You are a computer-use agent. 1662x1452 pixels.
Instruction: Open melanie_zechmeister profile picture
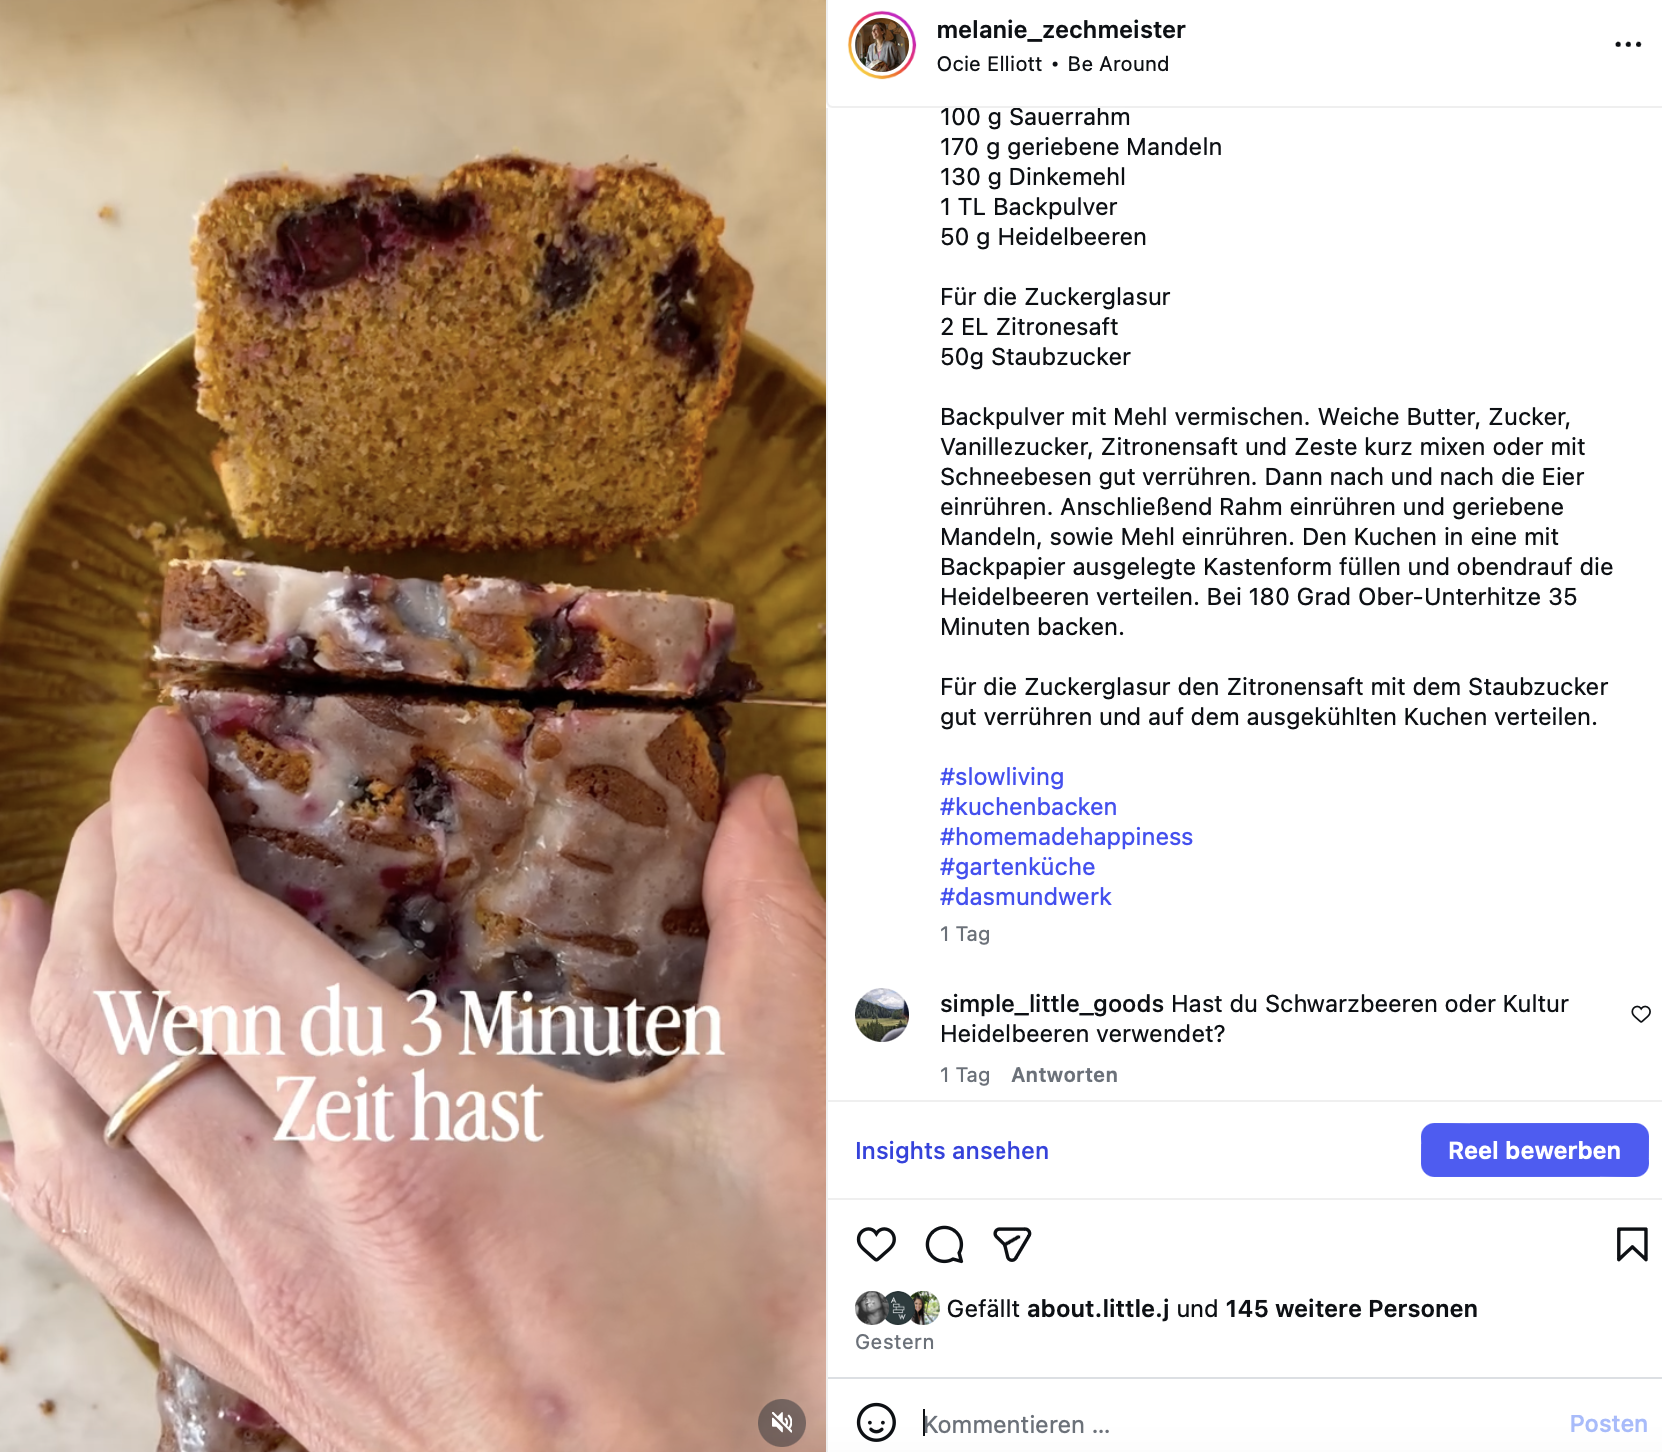(x=882, y=45)
